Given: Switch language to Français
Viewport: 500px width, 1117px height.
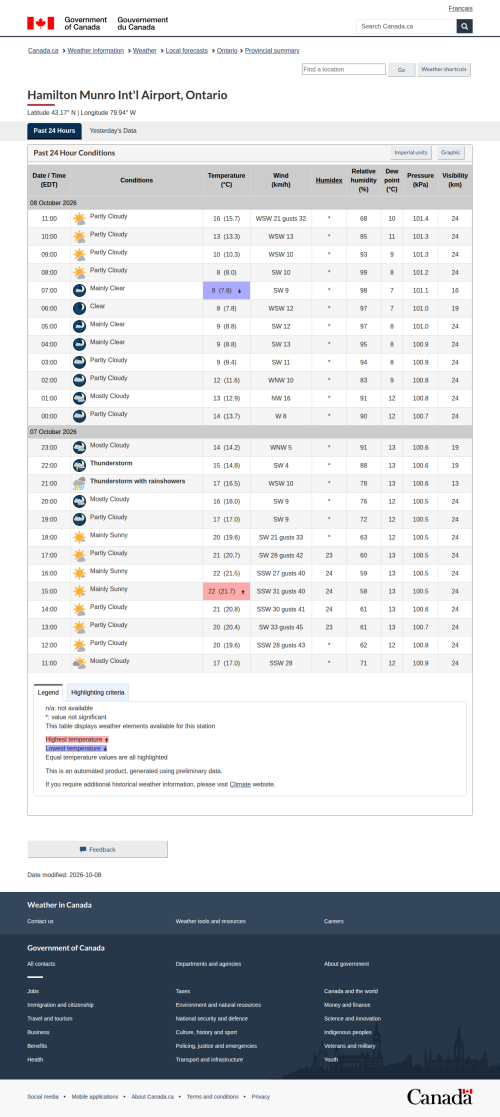Looking at the screenshot, I should (460, 8).
